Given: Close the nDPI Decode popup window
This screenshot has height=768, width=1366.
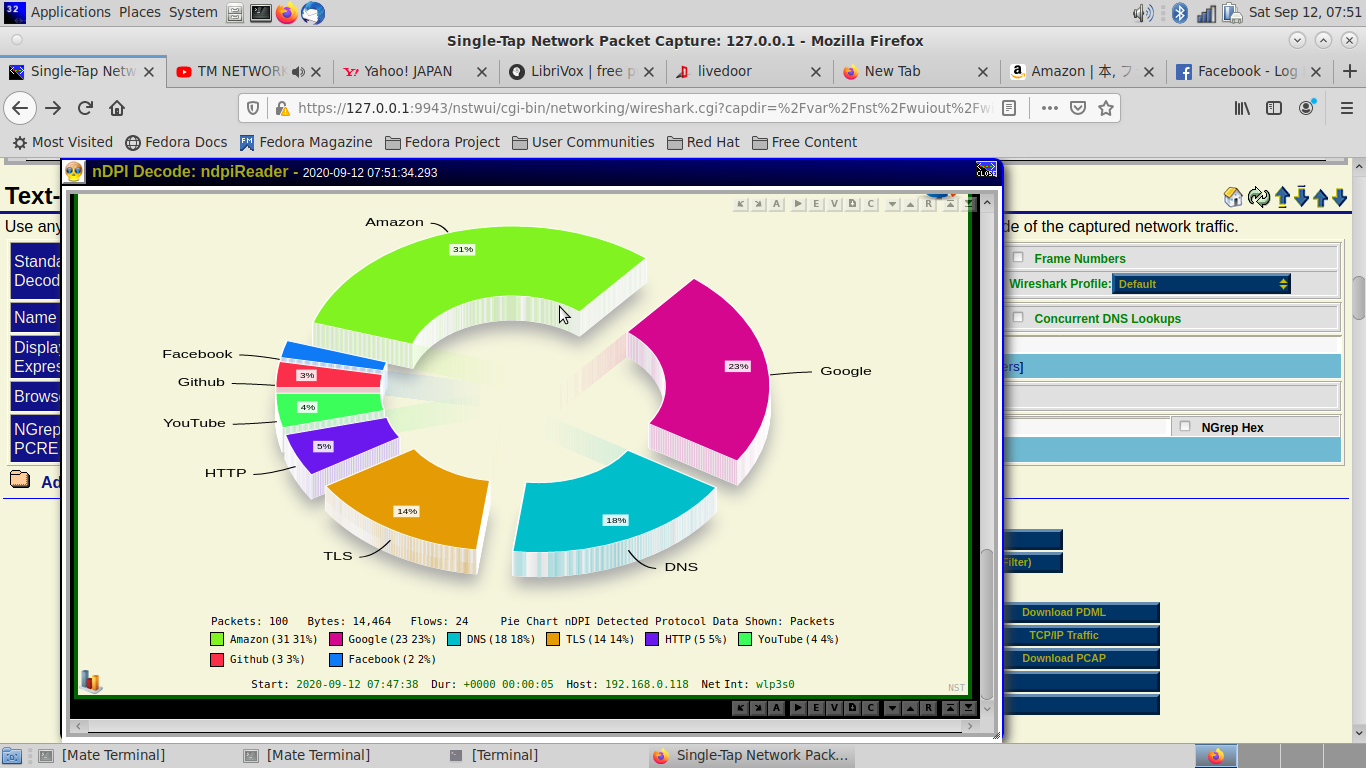Looking at the screenshot, I should (x=986, y=171).
